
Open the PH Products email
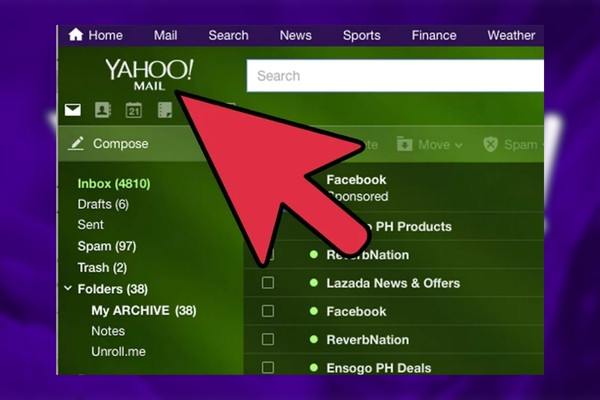(x=394, y=226)
